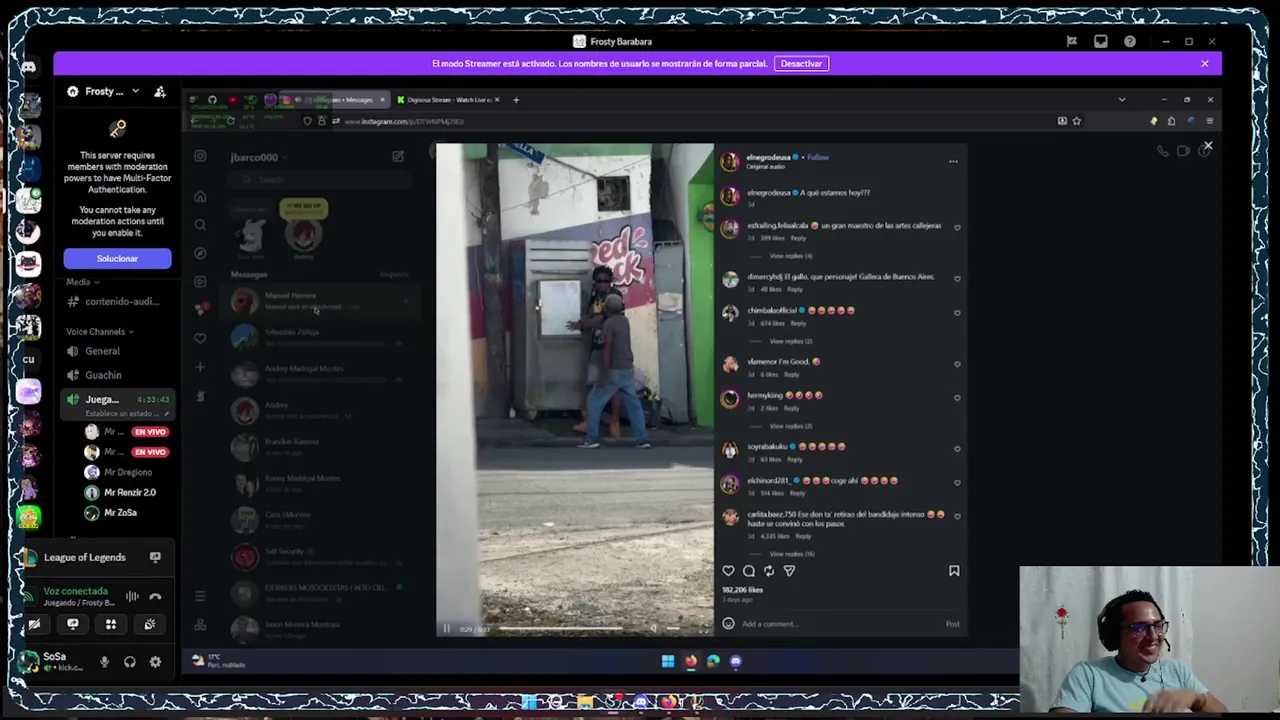
Task: Save the Instagram post with the bookmark icon
Action: click(x=954, y=571)
